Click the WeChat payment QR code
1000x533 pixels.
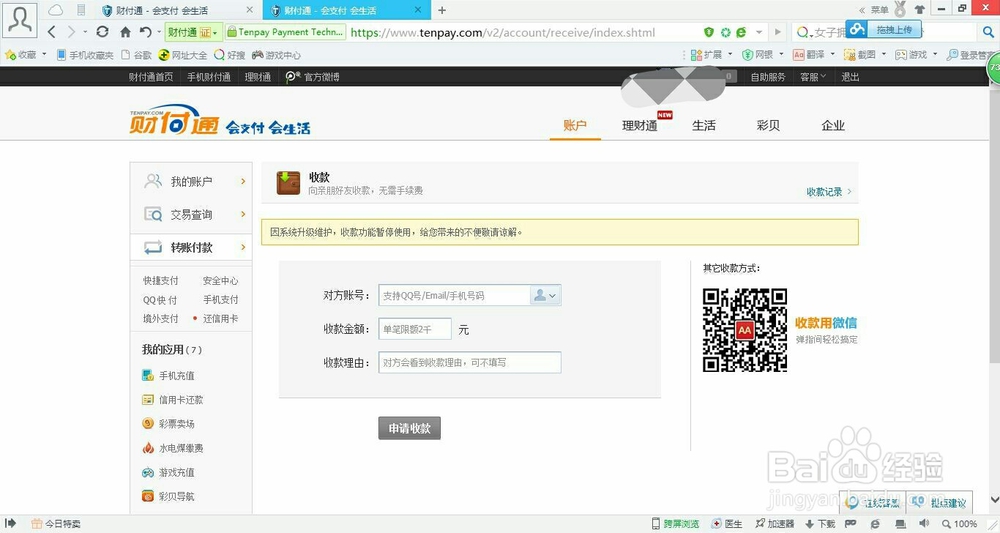[x=745, y=330]
